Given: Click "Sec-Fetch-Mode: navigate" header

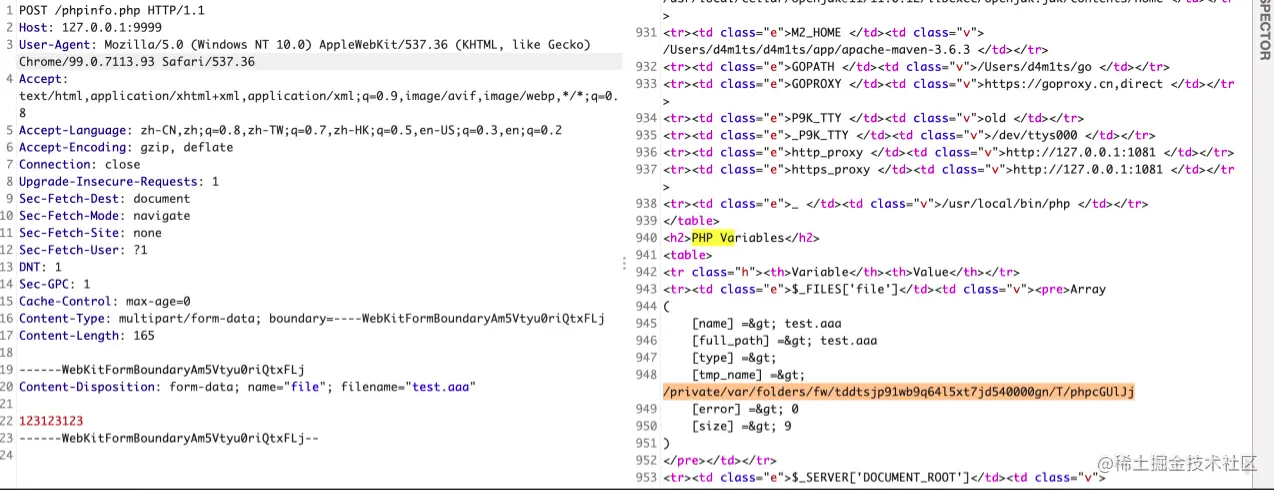Looking at the screenshot, I should (104, 215).
